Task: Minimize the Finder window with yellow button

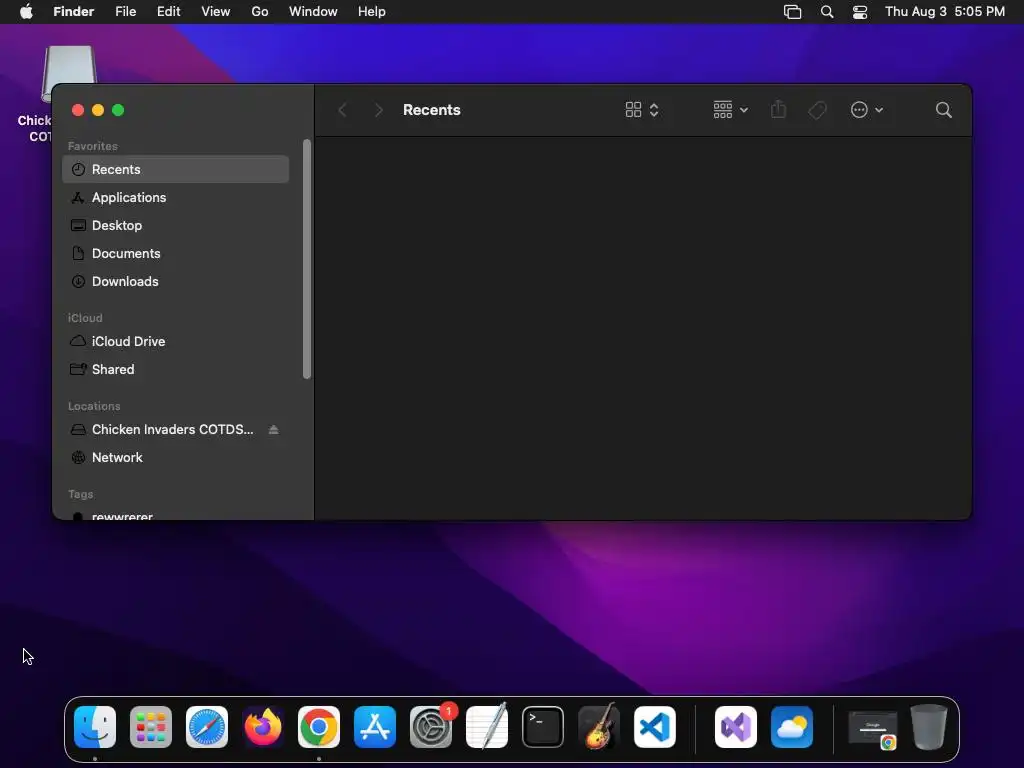Action: 98,110
